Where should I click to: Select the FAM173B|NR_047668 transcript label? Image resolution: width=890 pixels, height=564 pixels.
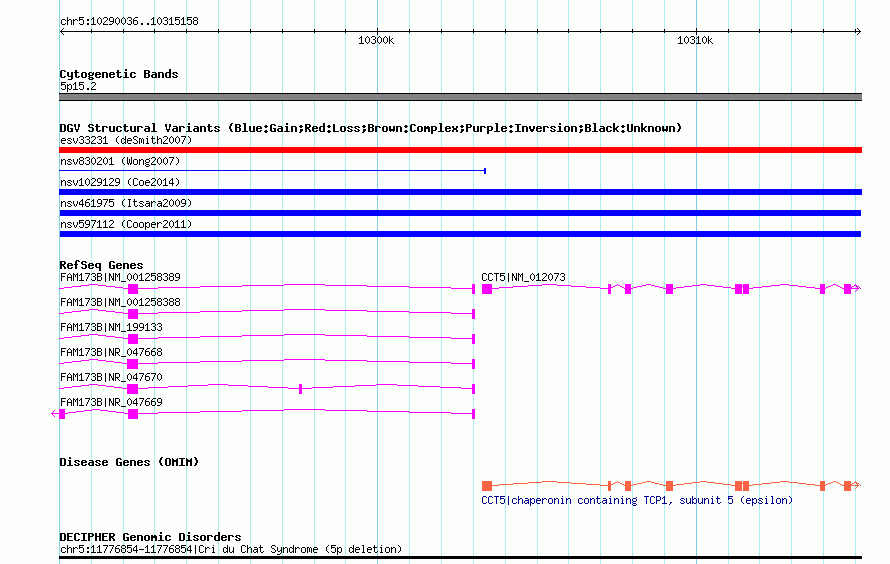click(111, 352)
